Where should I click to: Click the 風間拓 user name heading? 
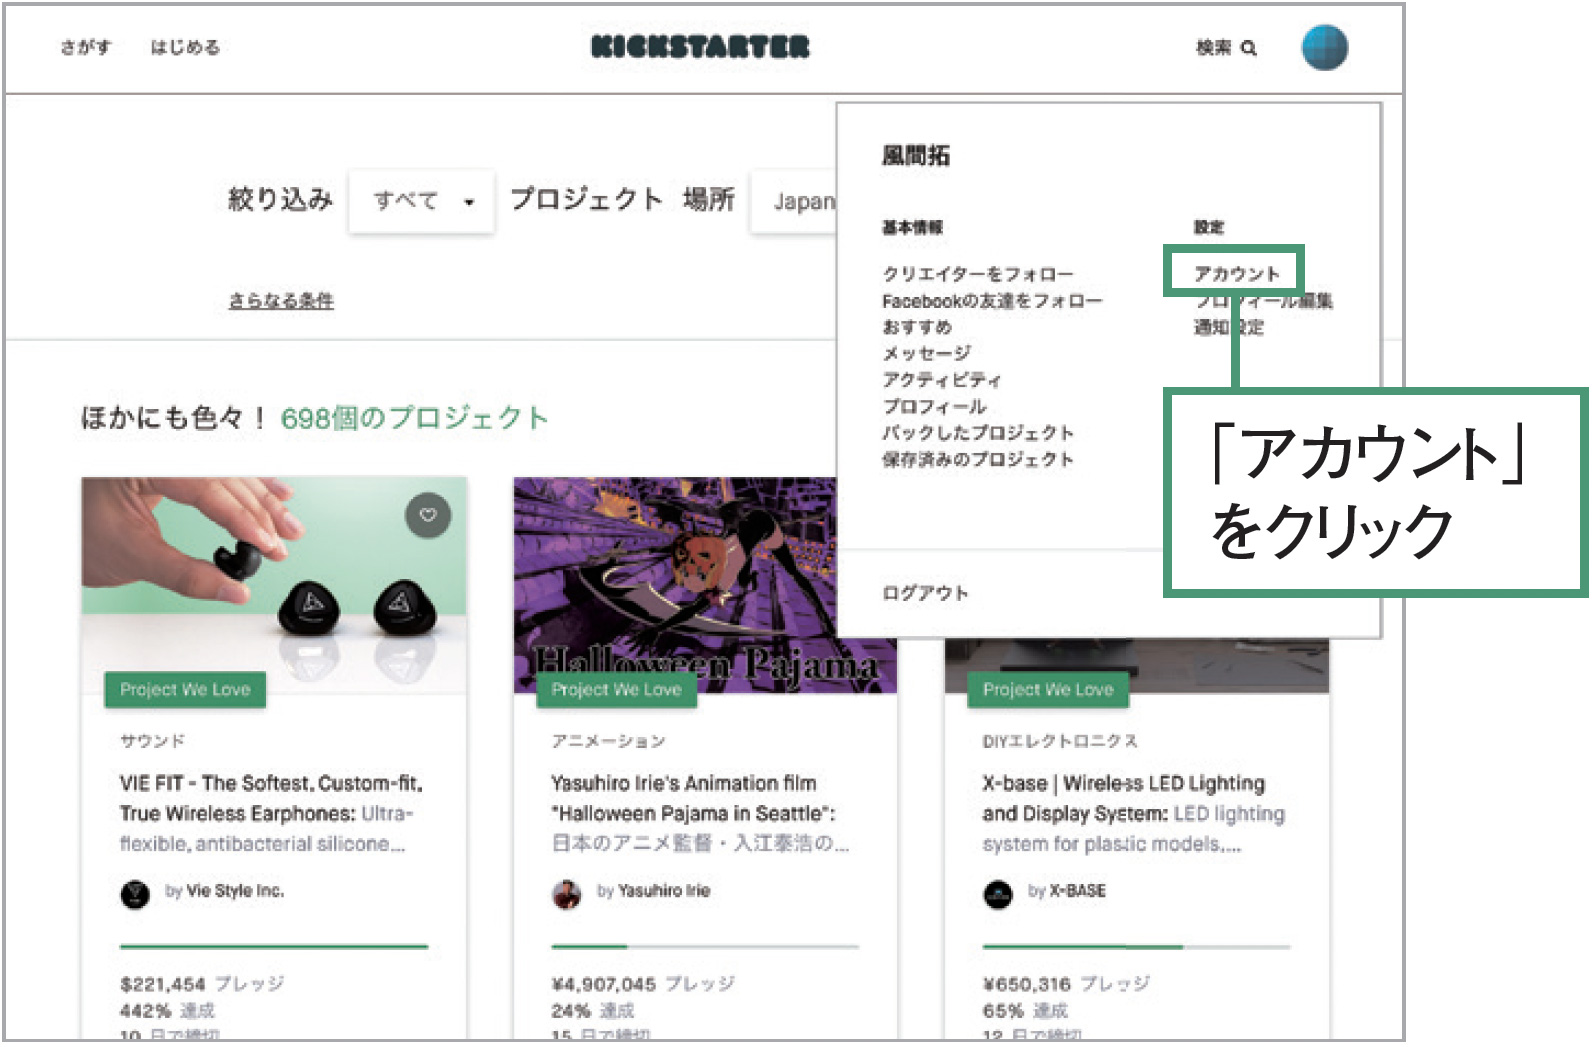tap(915, 156)
